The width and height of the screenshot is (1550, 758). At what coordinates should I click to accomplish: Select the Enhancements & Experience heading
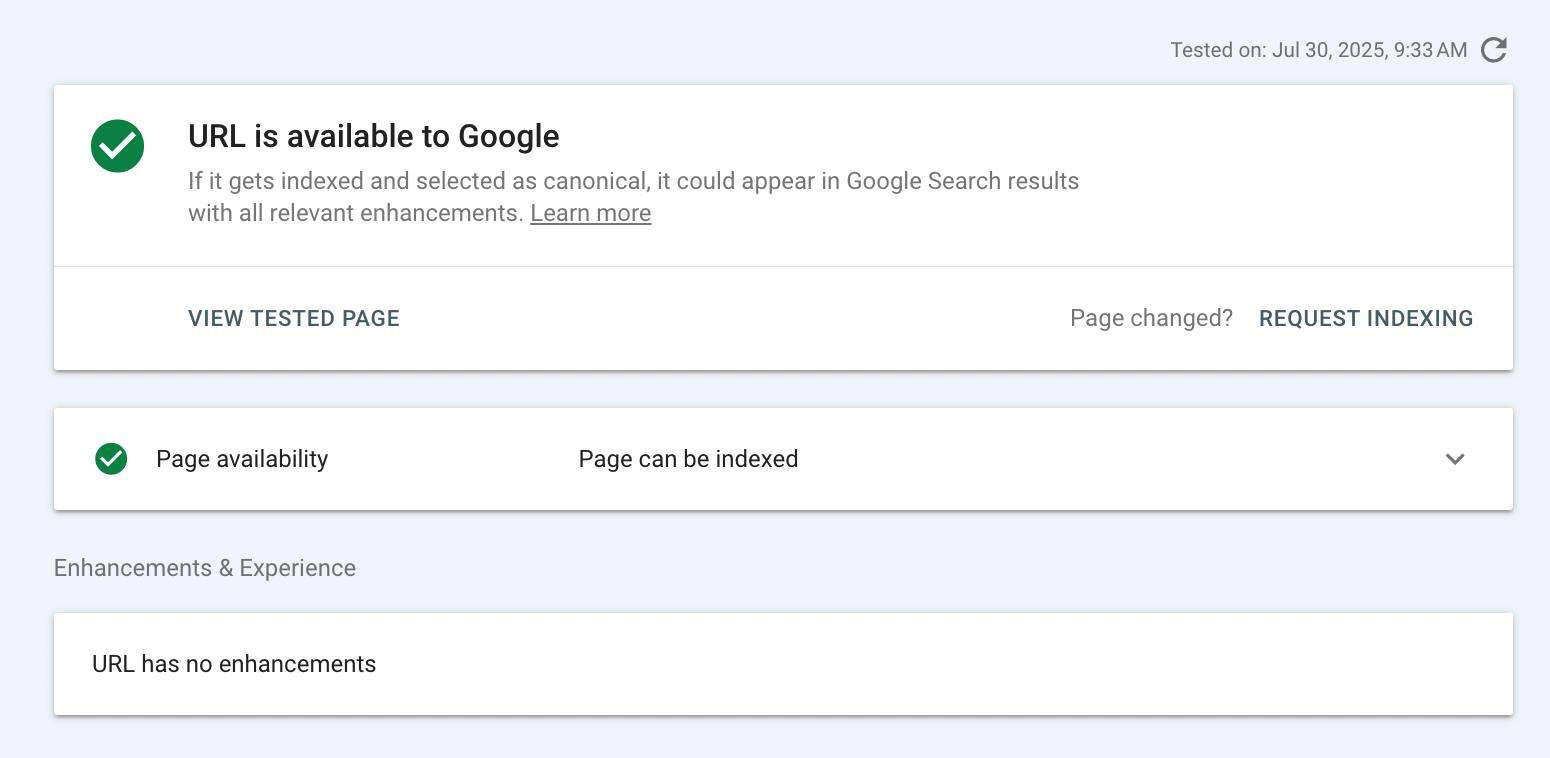[x=204, y=567]
